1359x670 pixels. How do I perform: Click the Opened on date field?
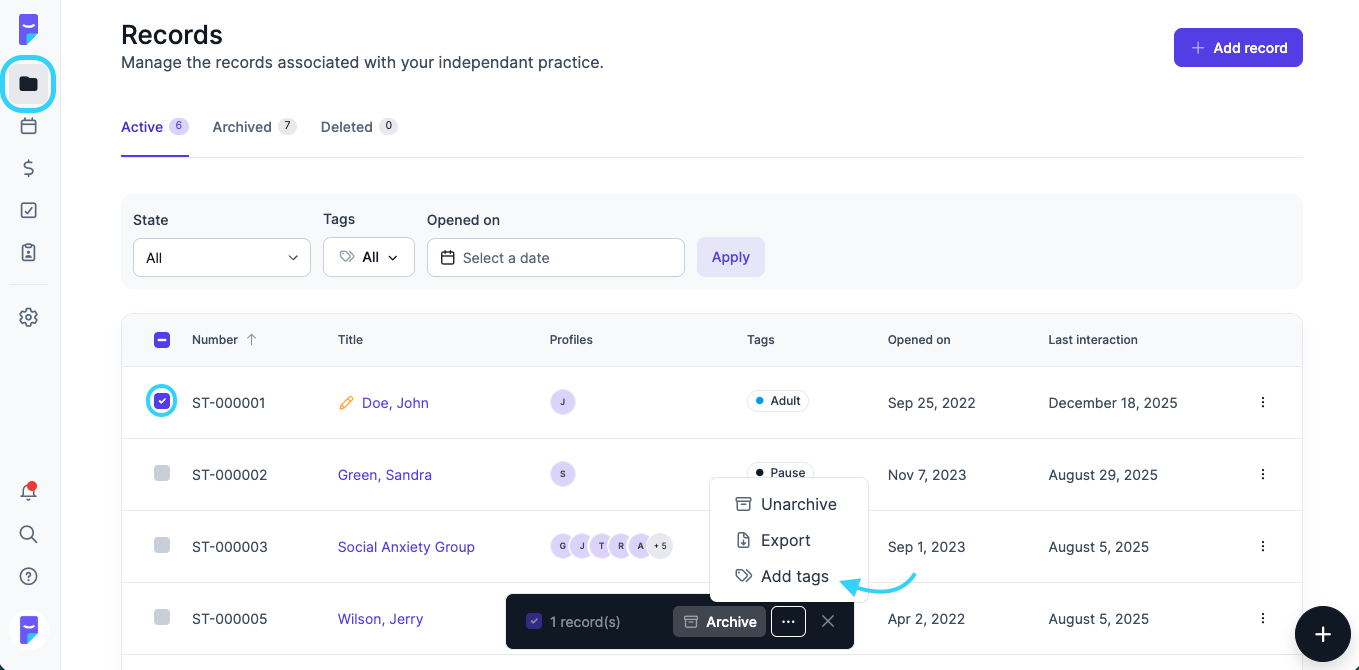[x=555, y=257]
